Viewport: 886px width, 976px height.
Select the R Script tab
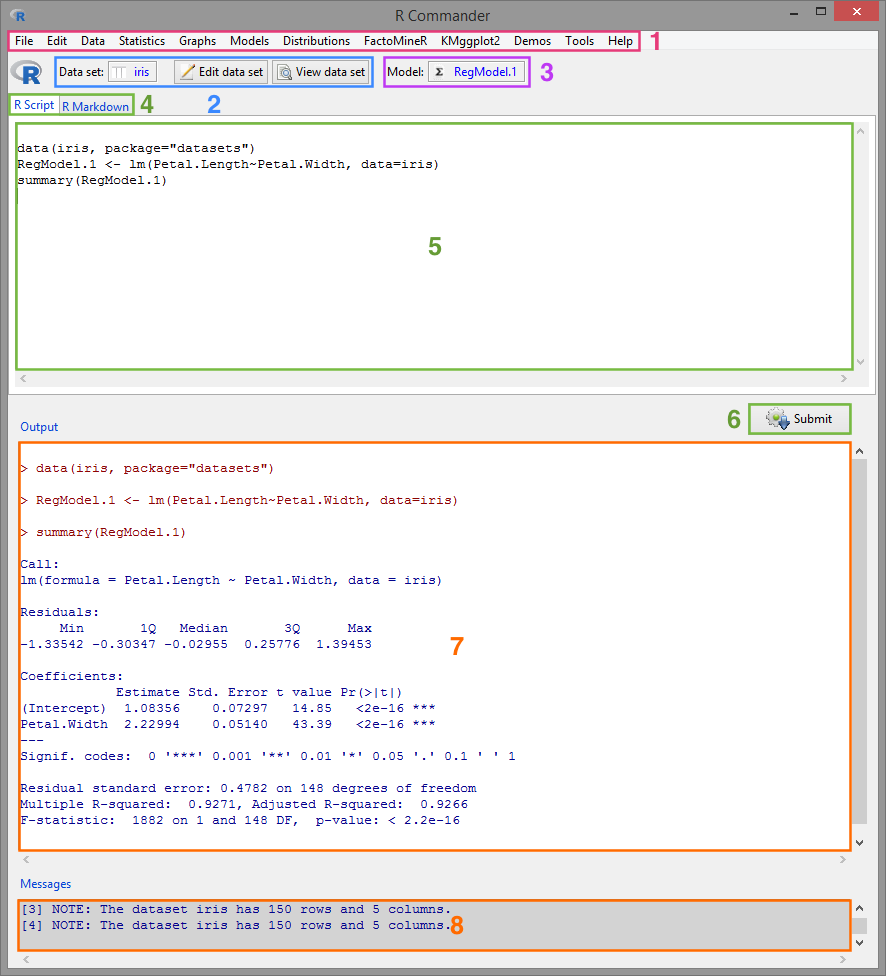click(x=33, y=104)
